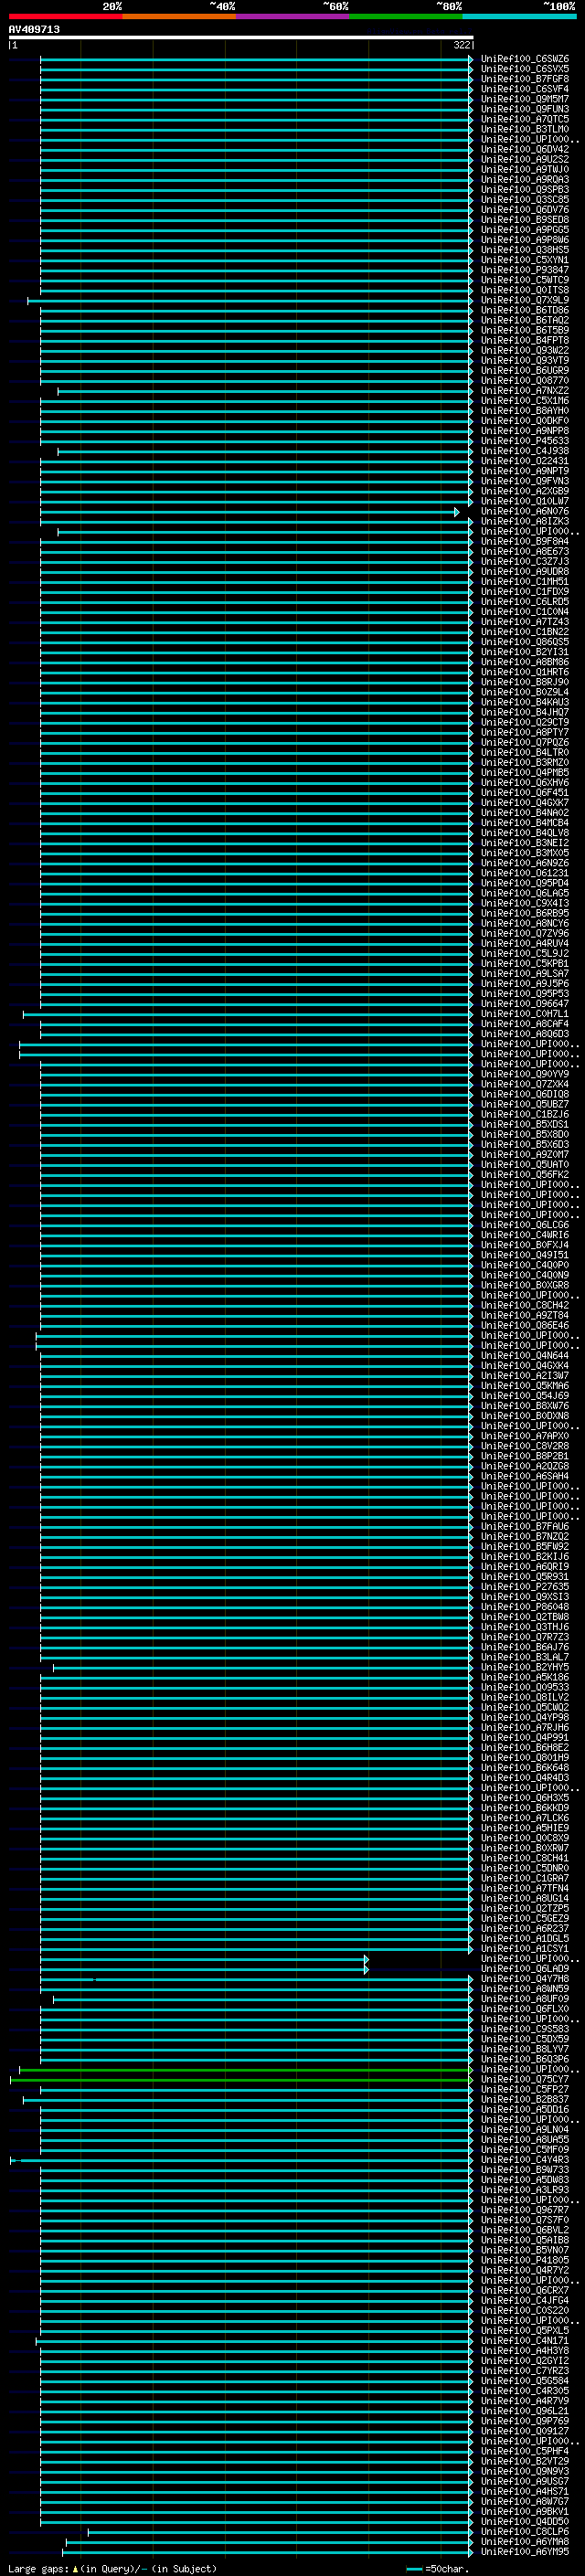Viewport: 585px width, 2576px height.
Task: Select hit UniRef100_Q38HS5
Action: (524, 251)
